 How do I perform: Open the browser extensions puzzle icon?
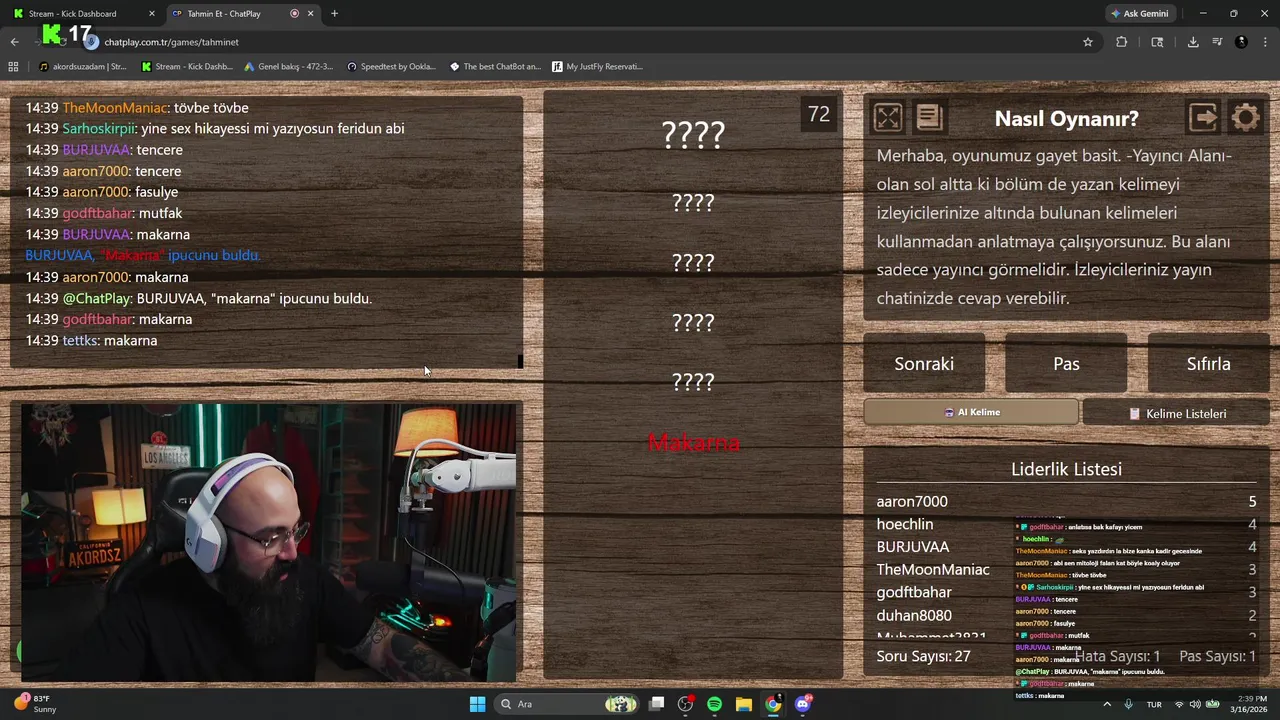[1121, 42]
